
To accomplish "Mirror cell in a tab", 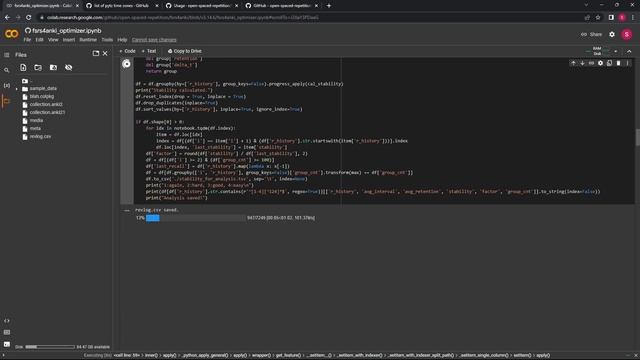I will click(609, 63).
